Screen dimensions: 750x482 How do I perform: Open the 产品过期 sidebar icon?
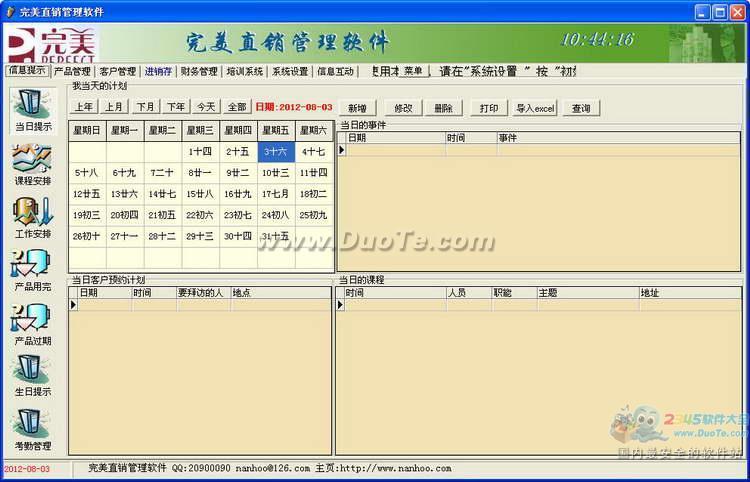(33, 325)
